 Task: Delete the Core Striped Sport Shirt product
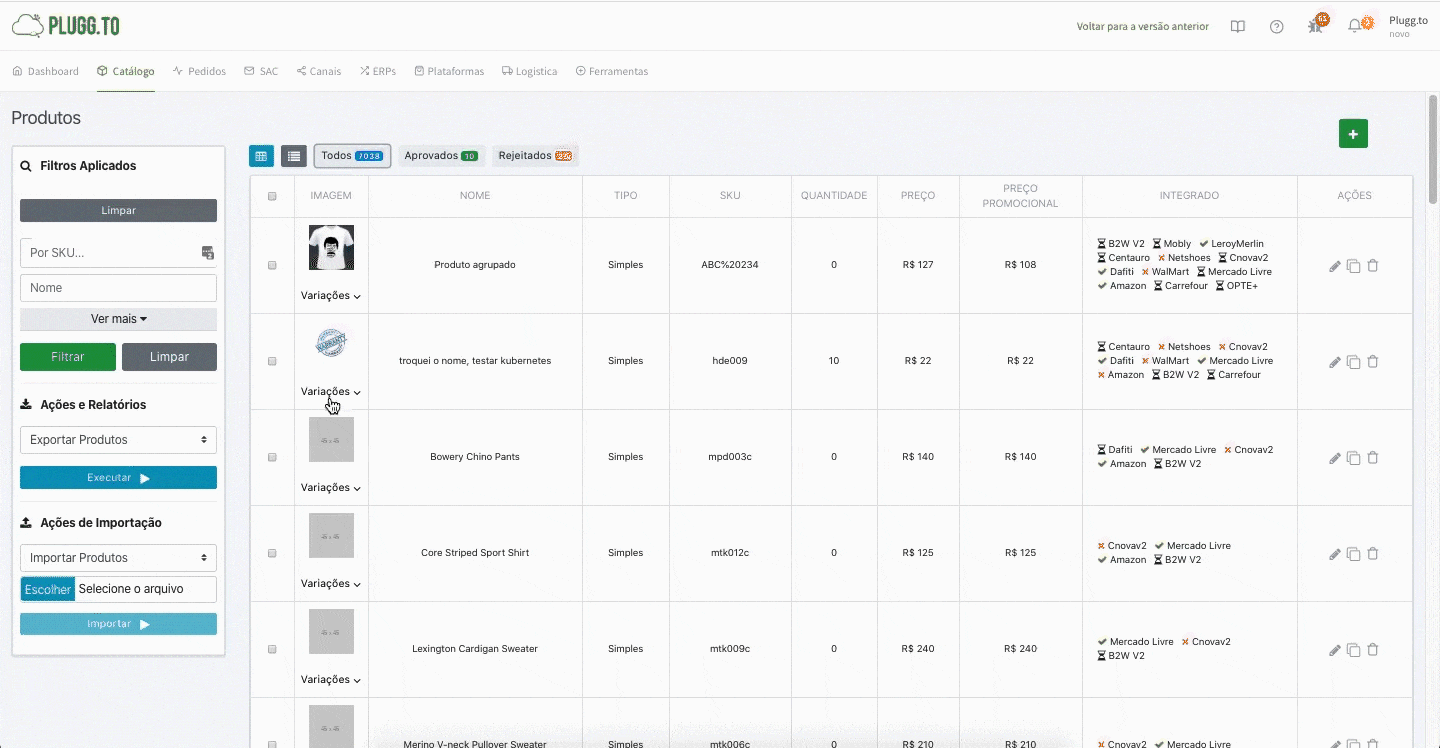(1373, 554)
